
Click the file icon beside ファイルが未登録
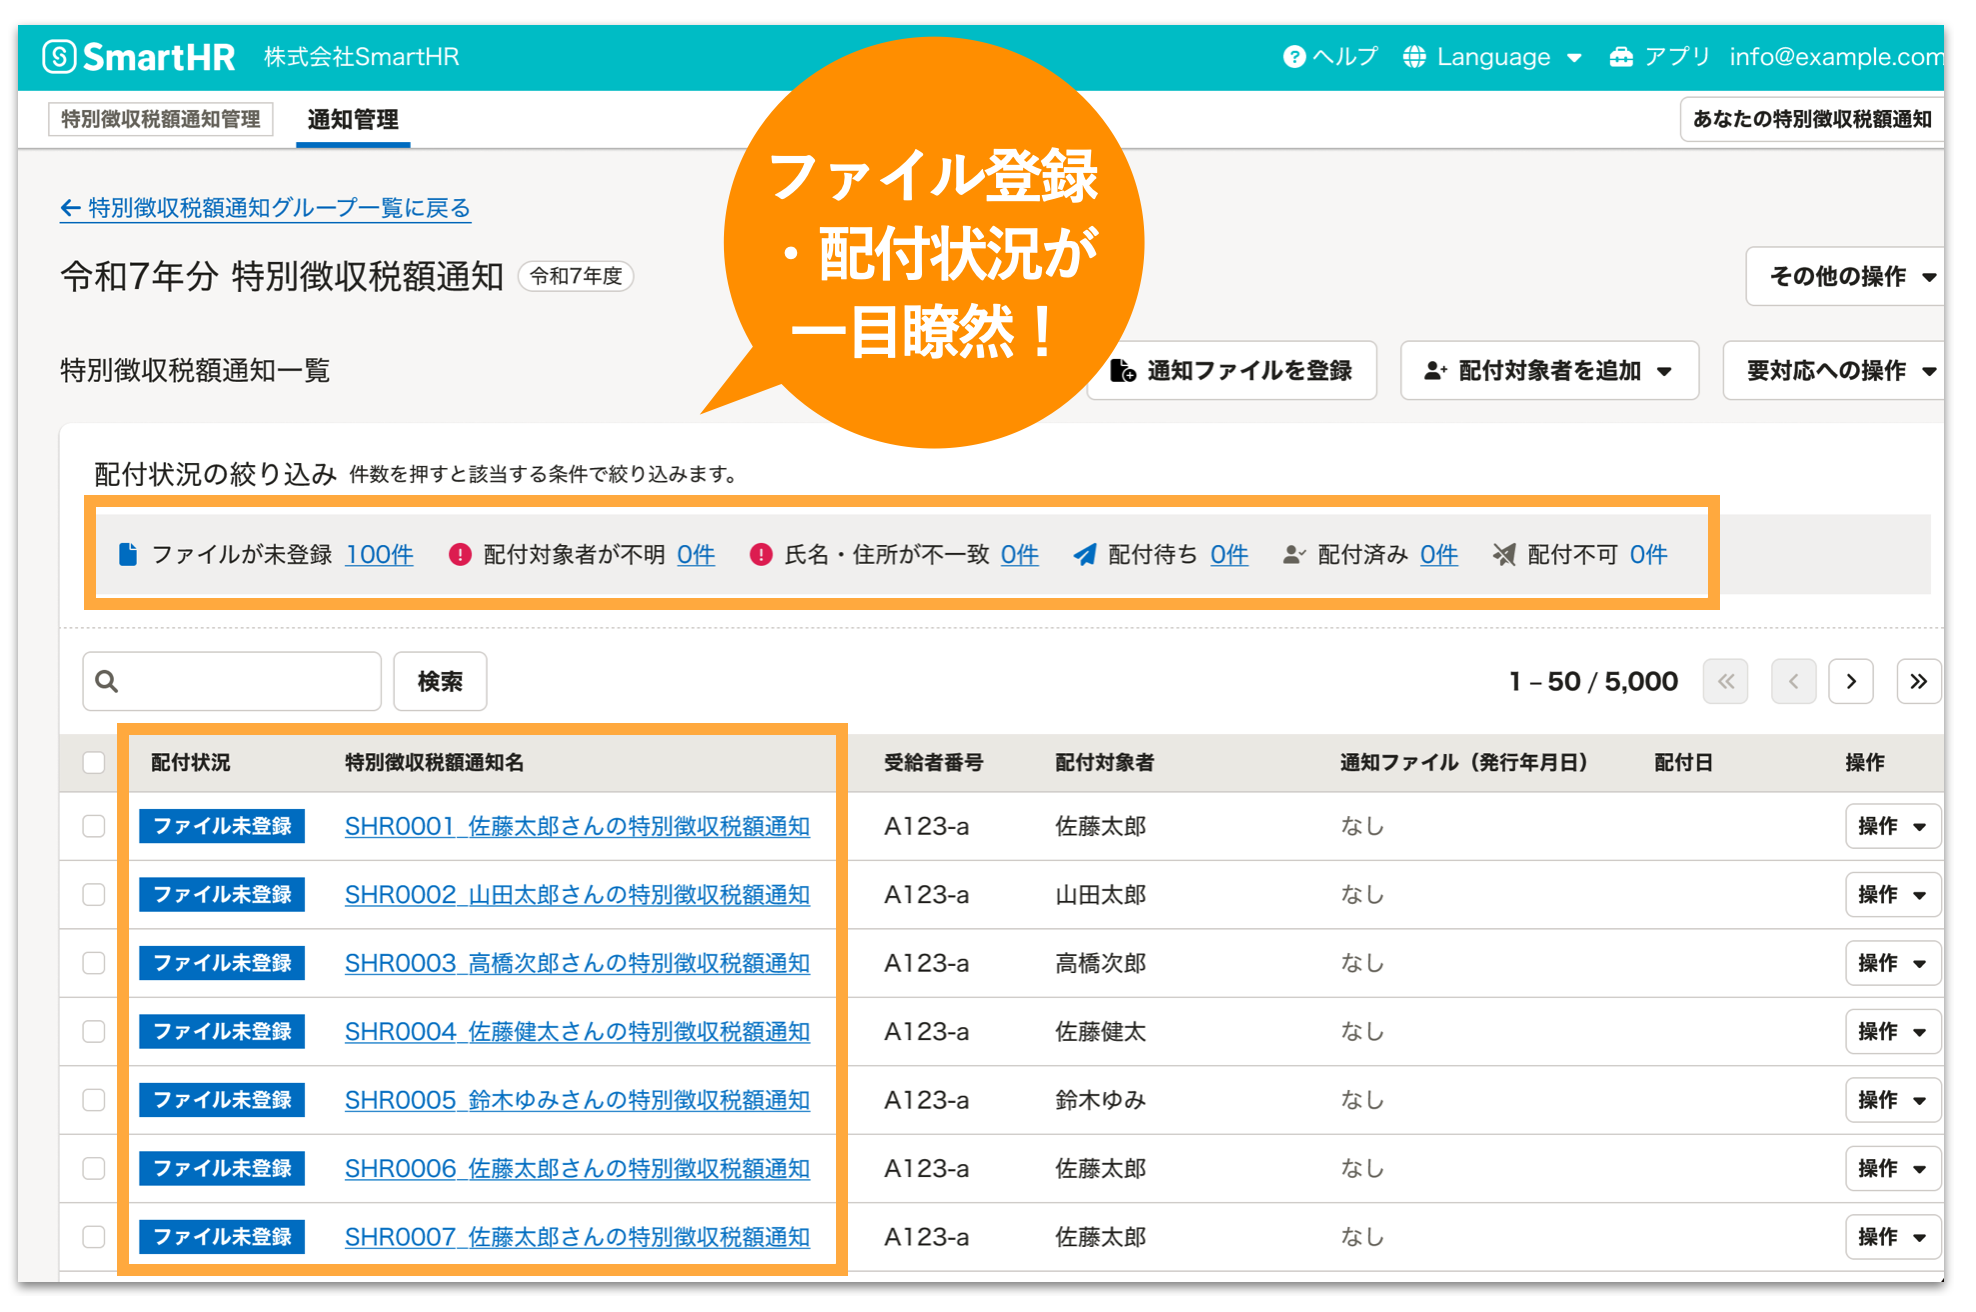pos(127,554)
